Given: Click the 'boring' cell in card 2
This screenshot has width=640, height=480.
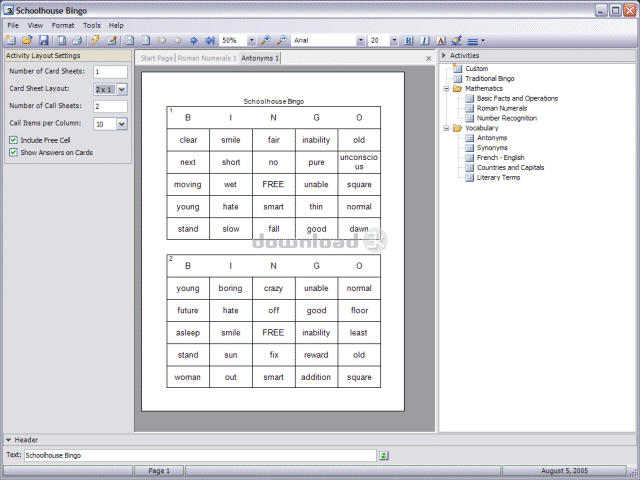Looking at the screenshot, I should pos(231,288).
